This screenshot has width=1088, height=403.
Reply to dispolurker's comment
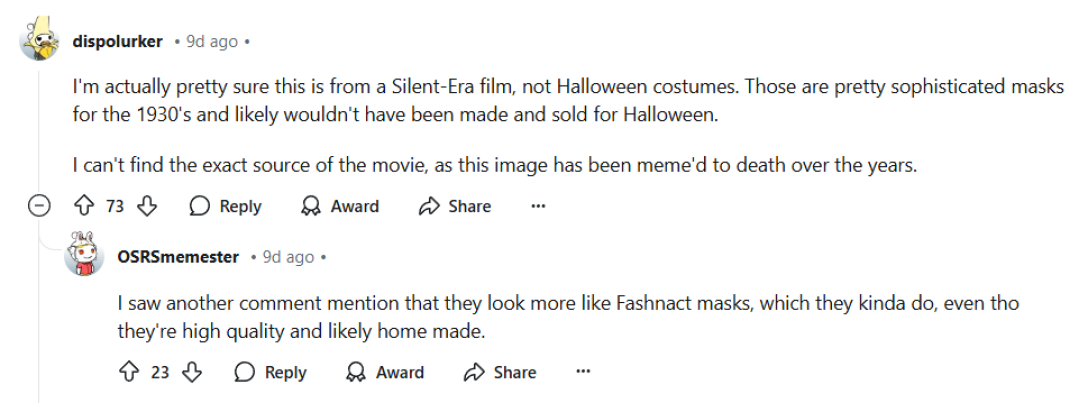tap(226, 206)
